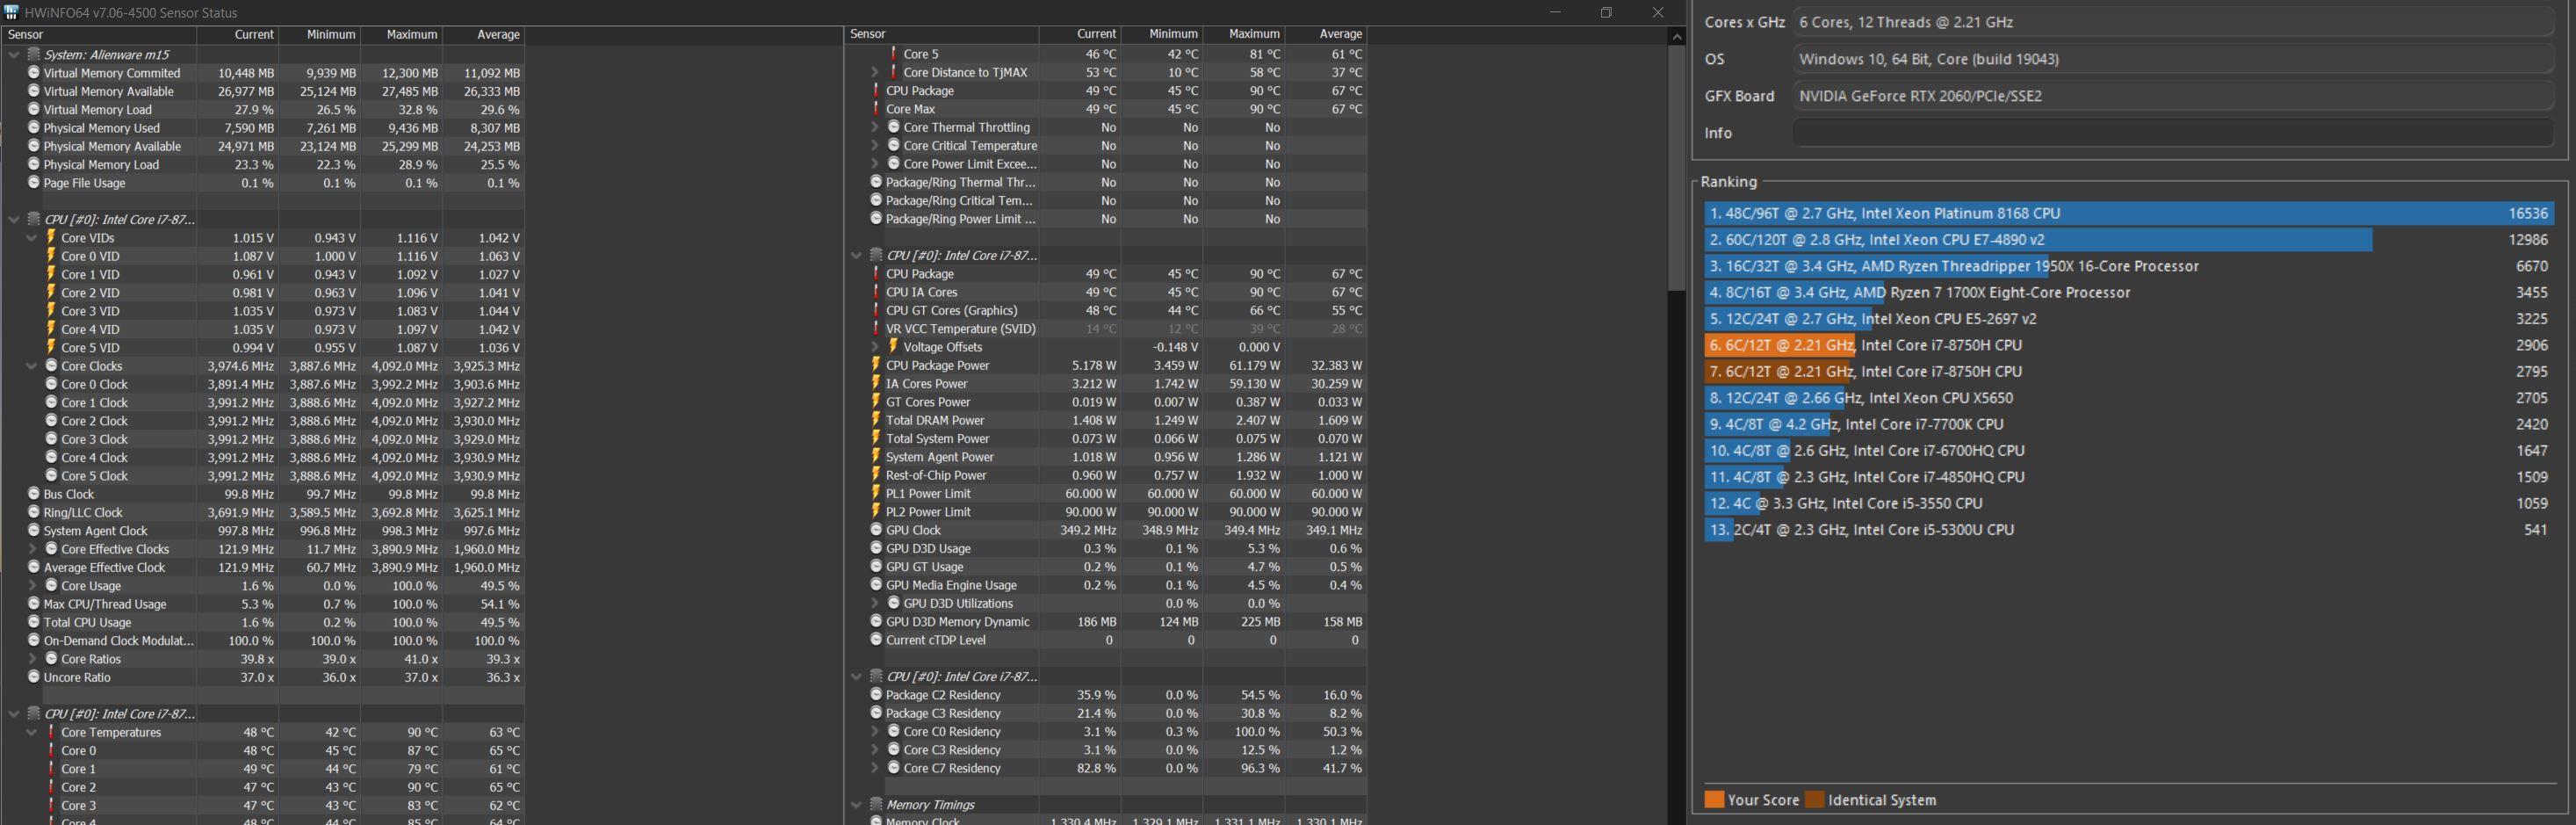The width and height of the screenshot is (2576, 825).
Task: Collapse the Core Clocks tree node
Action: point(31,366)
